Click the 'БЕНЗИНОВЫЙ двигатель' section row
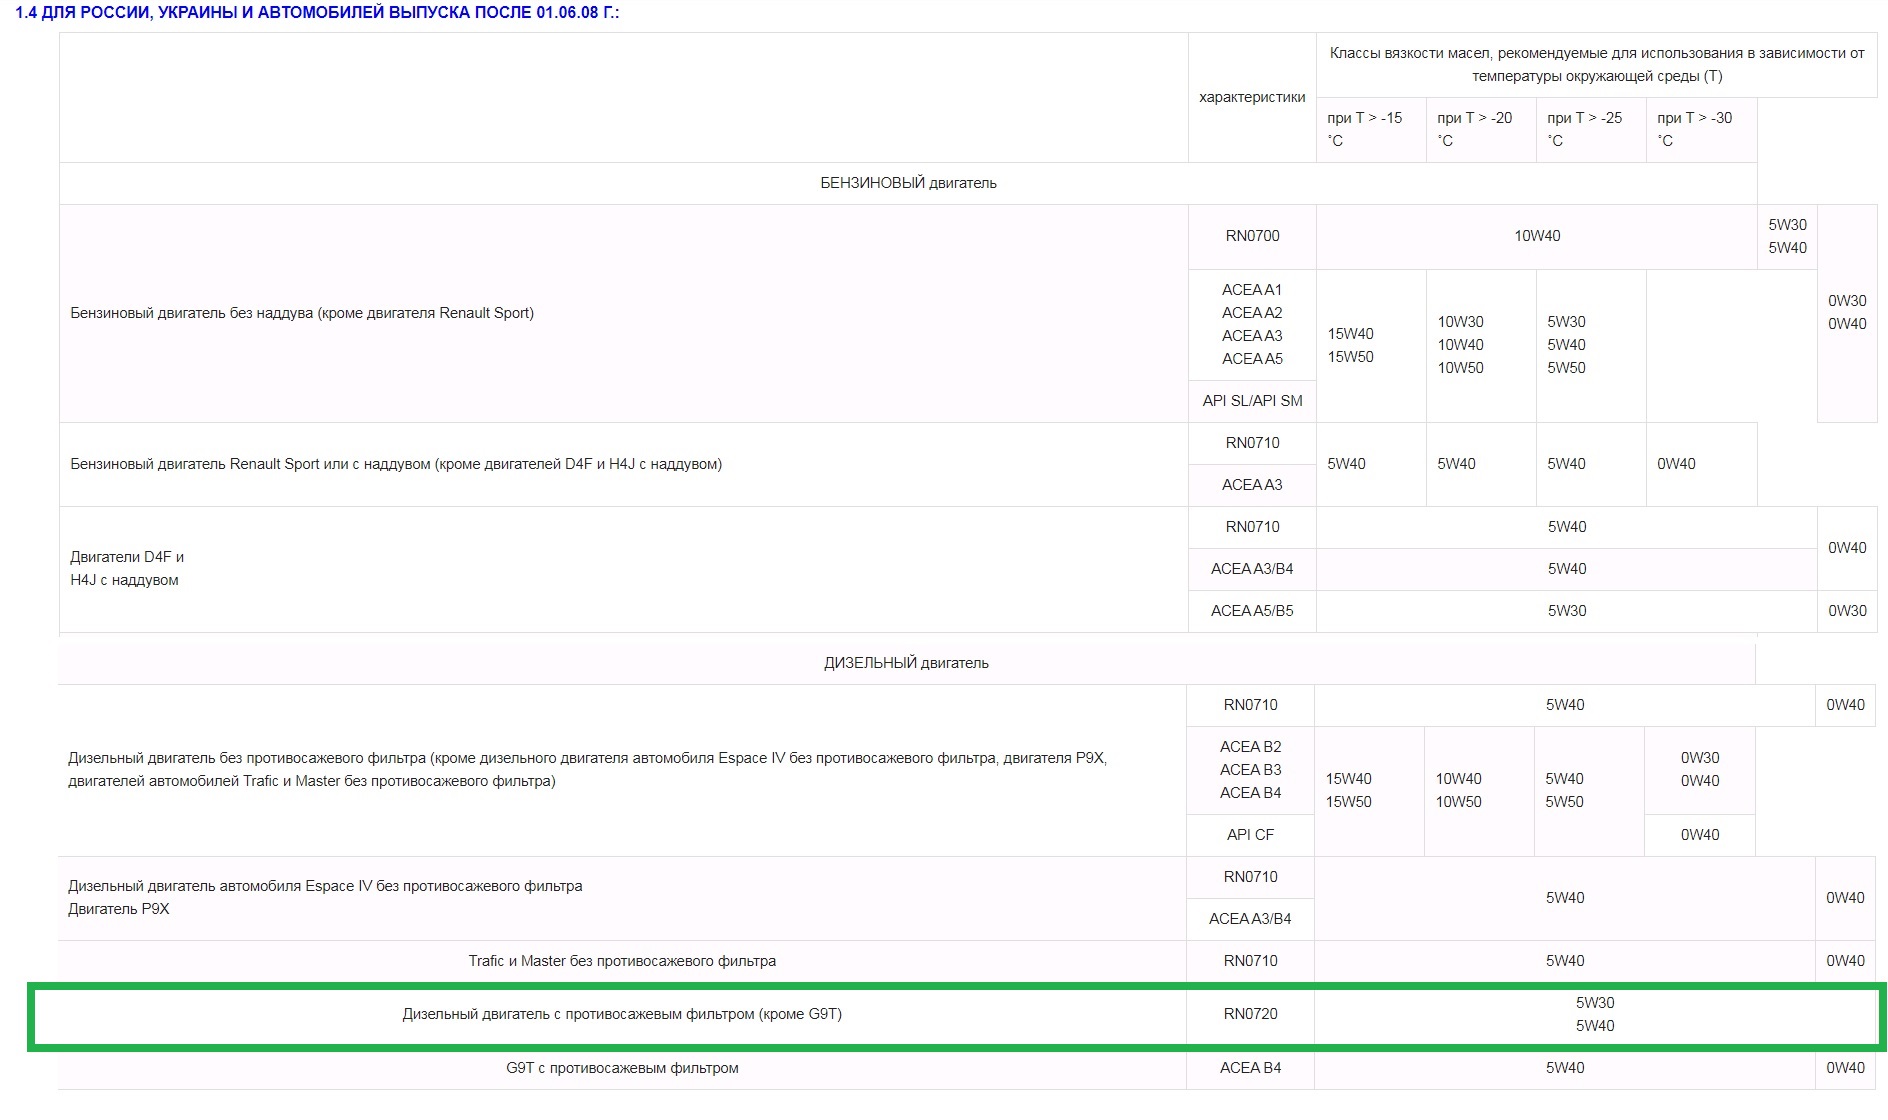The height and width of the screenshot is (1120, 1888). point(908,183)
